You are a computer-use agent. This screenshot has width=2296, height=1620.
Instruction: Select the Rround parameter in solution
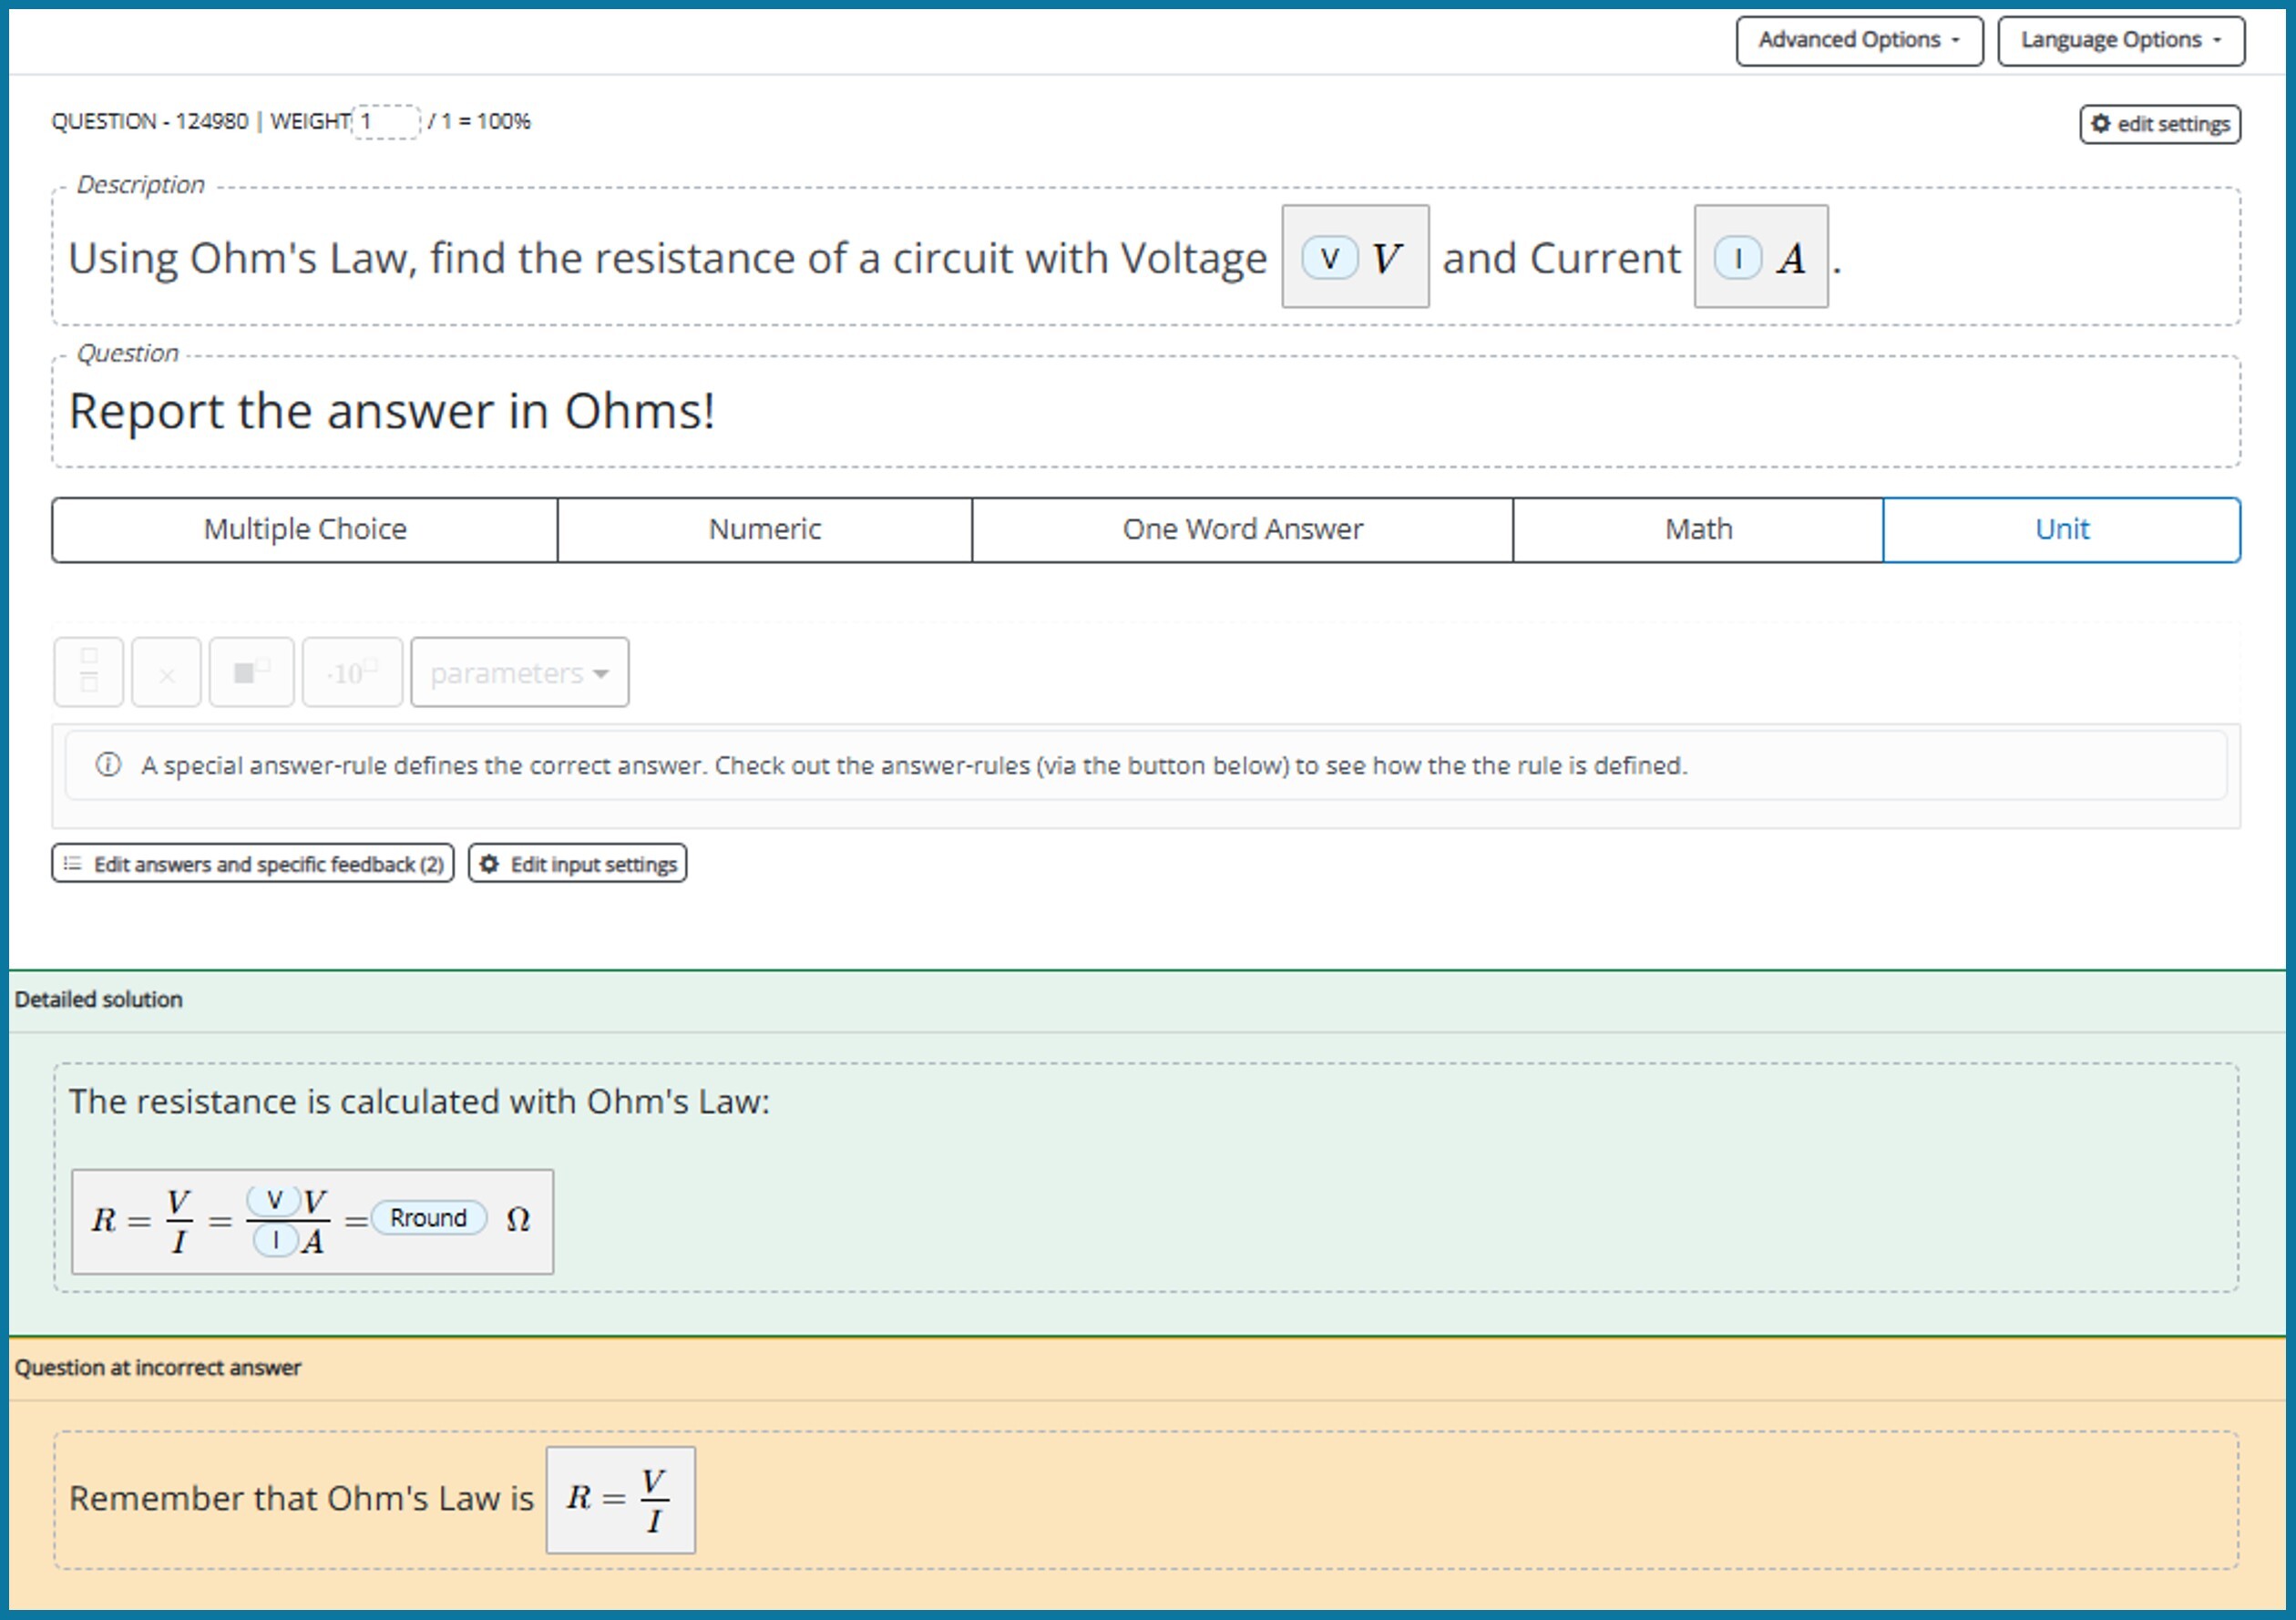(x=428, y=1218)
